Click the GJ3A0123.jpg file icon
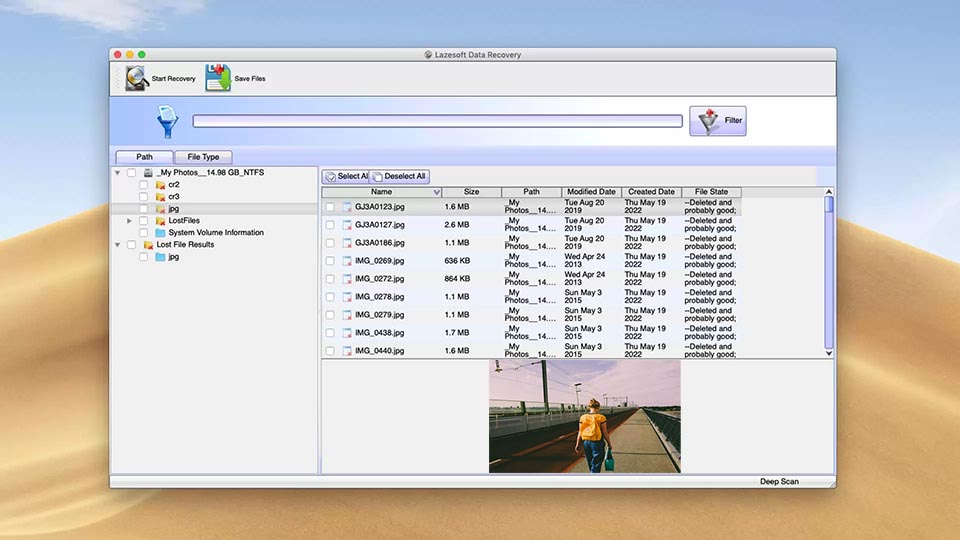960x540 pixels. pyautogui.click(x=347, y=207)
